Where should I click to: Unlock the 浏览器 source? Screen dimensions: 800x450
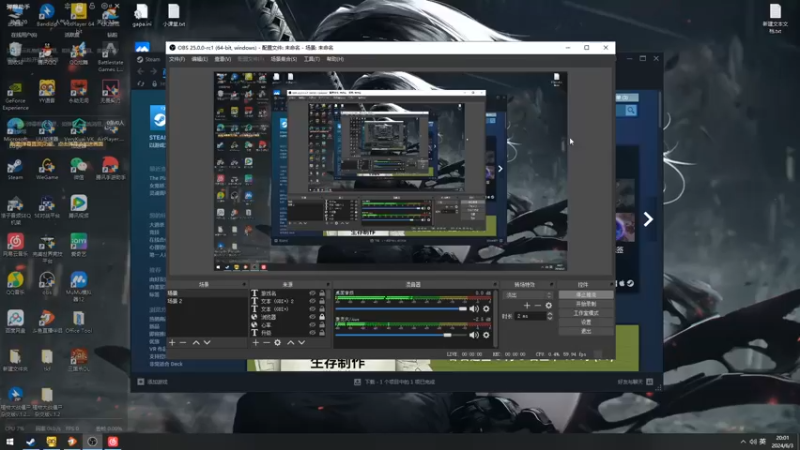(x=322, y=317)
